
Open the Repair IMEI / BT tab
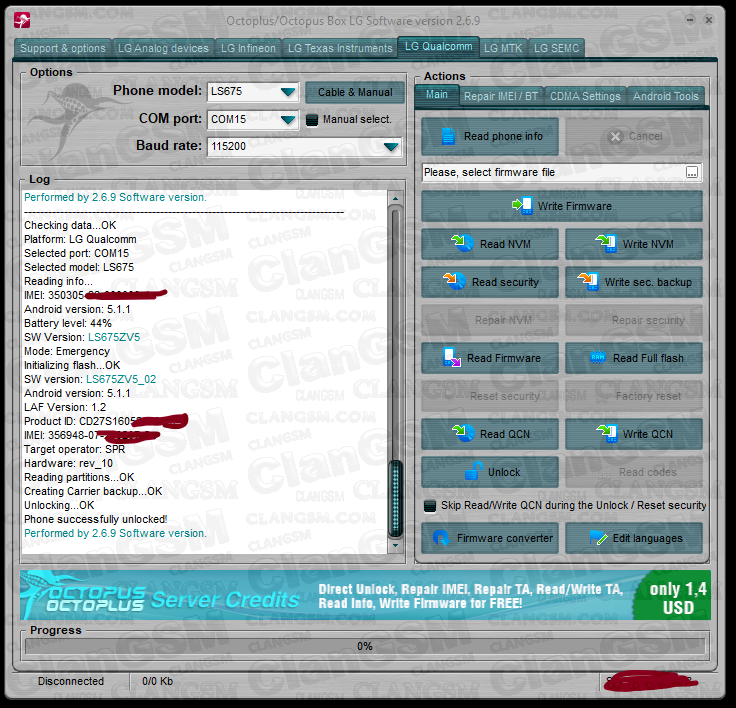pyautogui.click(x=501, y=96)
